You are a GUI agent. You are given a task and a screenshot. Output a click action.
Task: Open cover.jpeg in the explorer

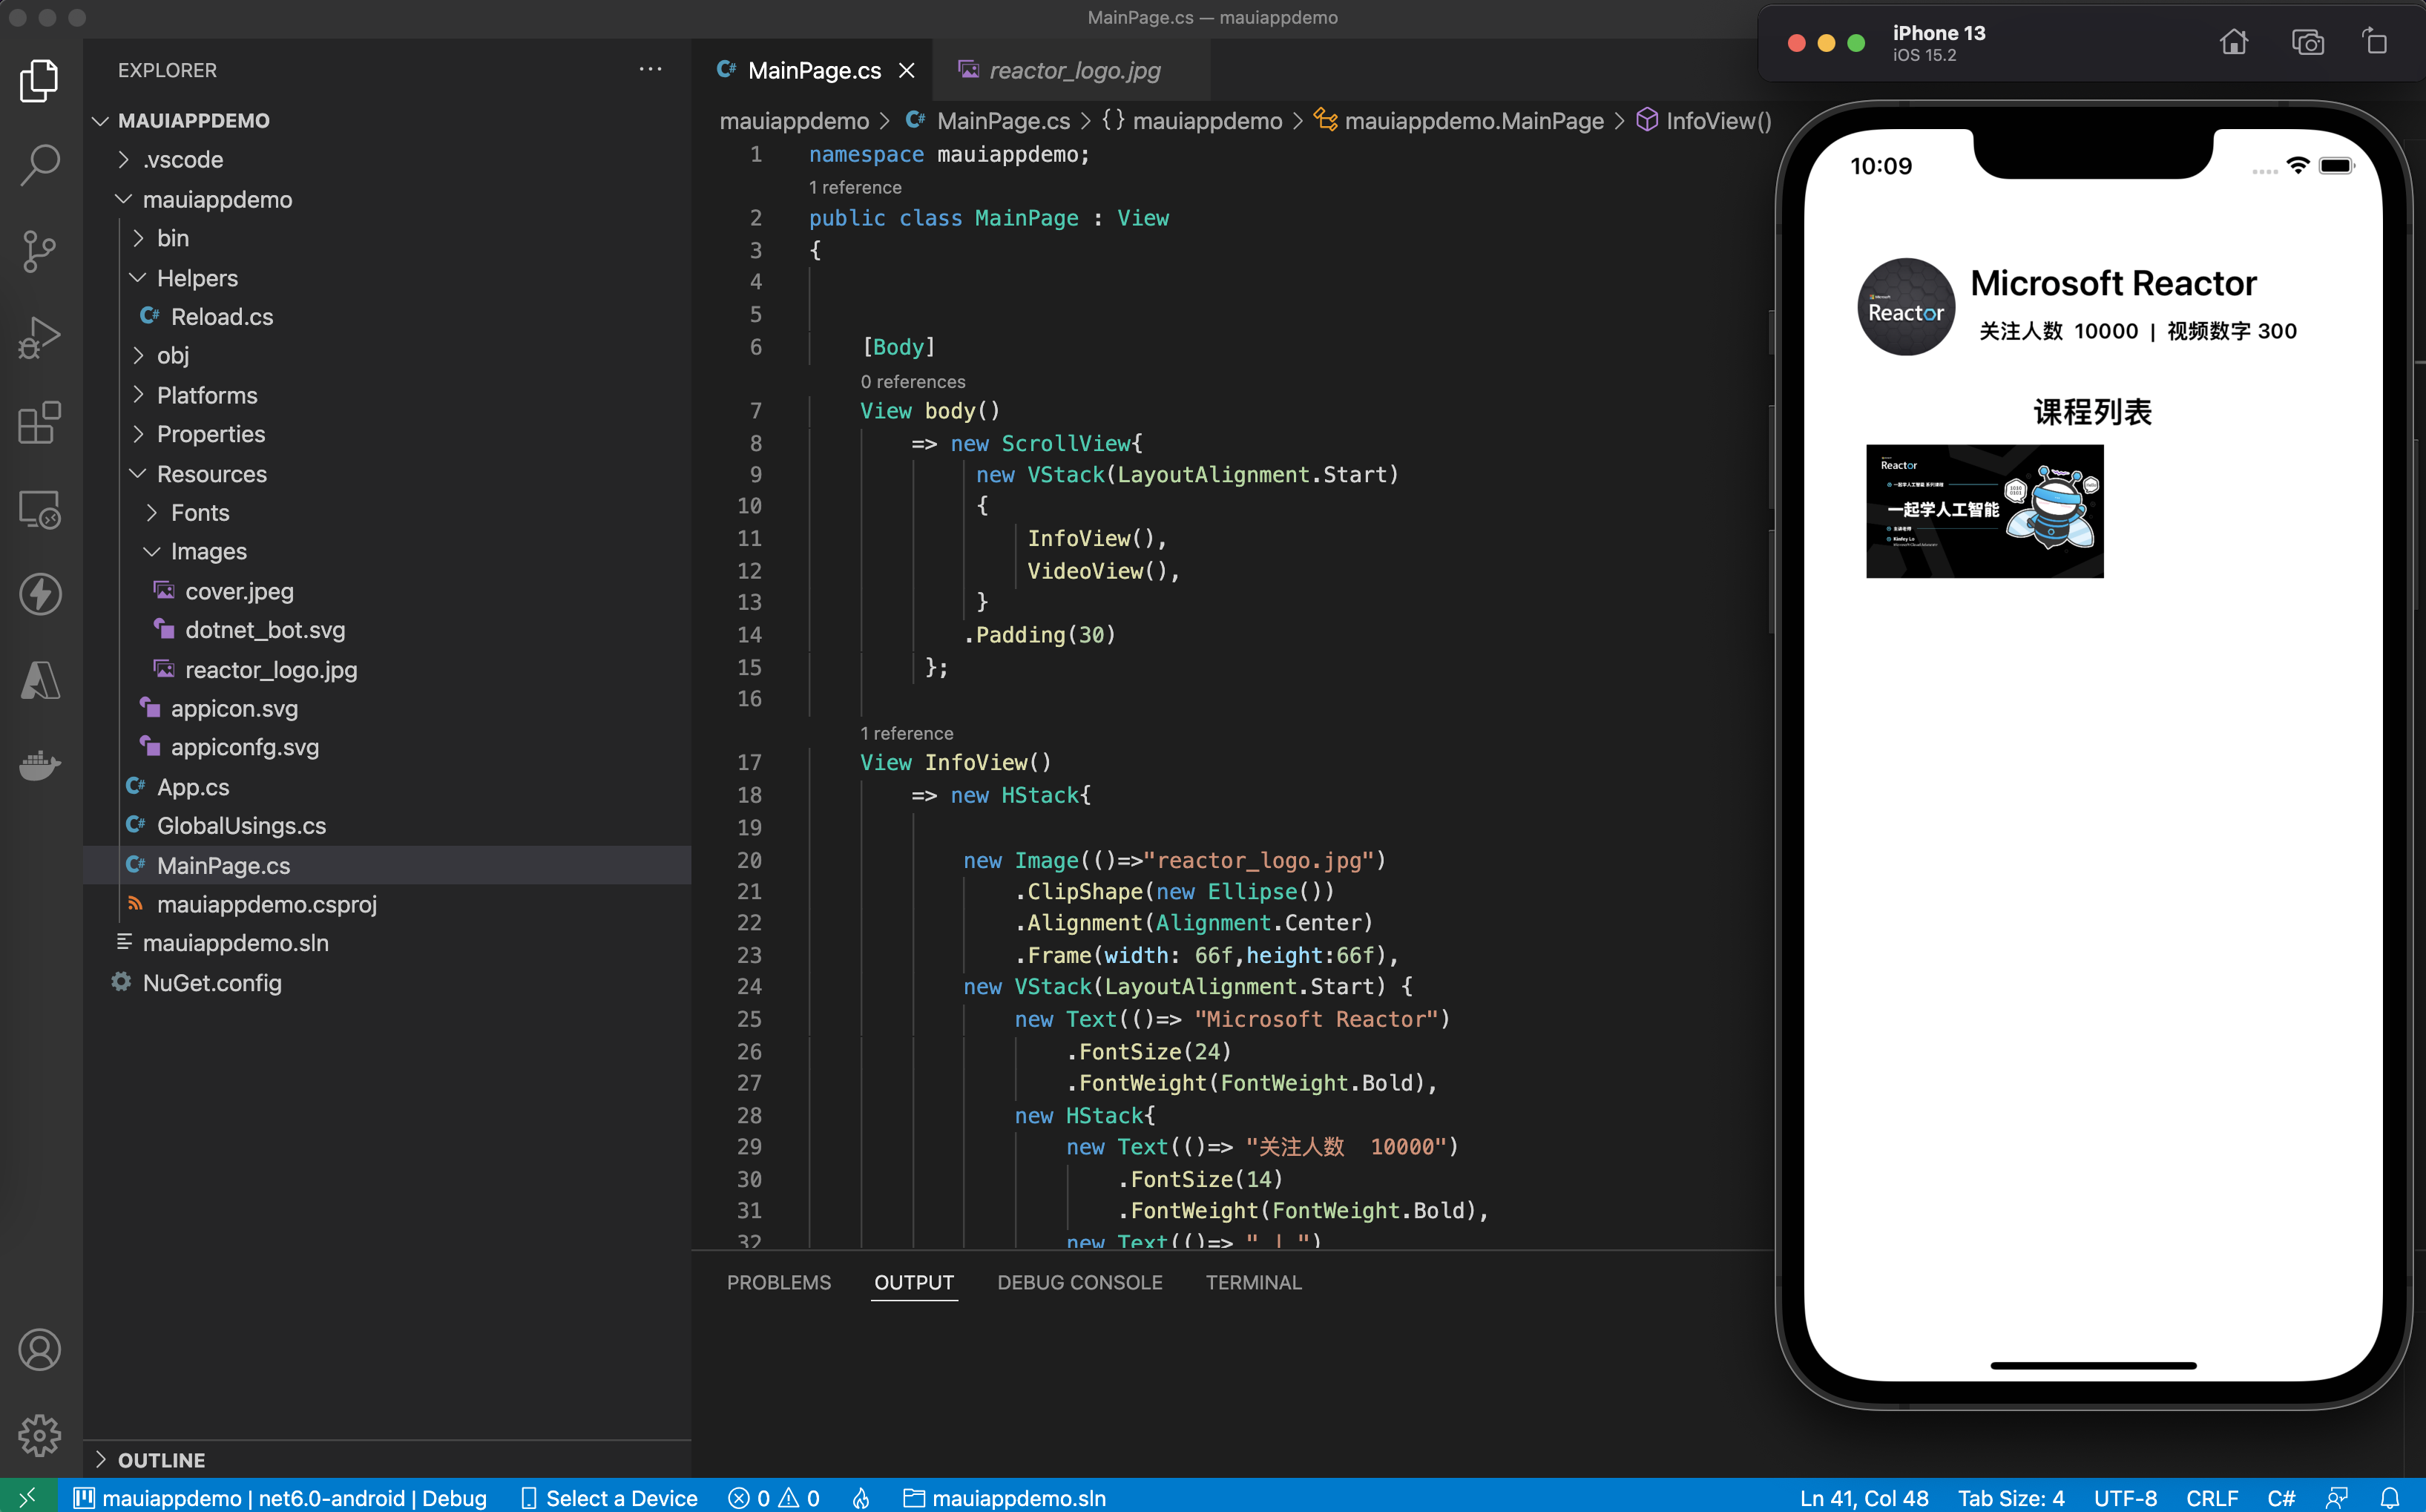pos(239,591)
